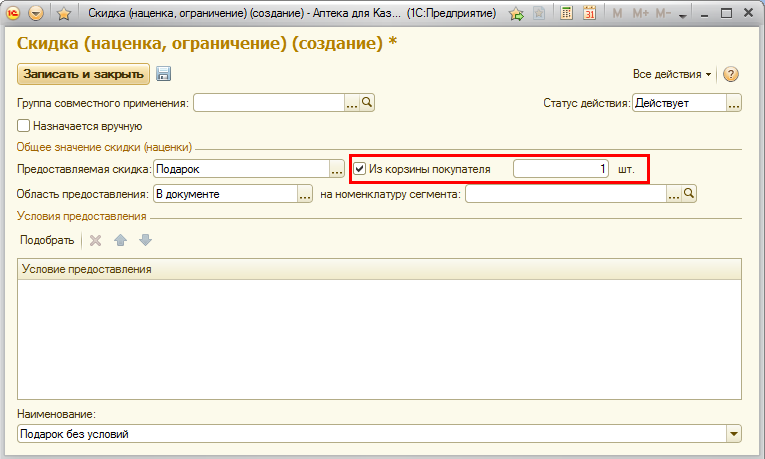Click the quantity field showing 1 шт.
The height and width of the screenshot is (459, 765).
[x=560, y=169]
